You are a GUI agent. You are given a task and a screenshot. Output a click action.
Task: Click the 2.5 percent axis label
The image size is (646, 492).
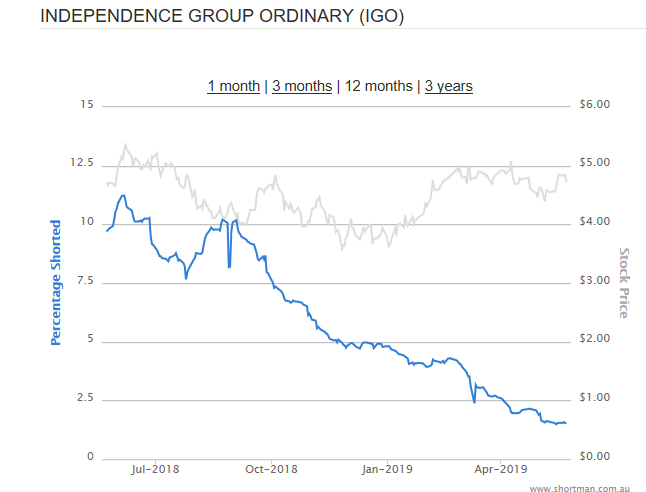pos(85,398)
